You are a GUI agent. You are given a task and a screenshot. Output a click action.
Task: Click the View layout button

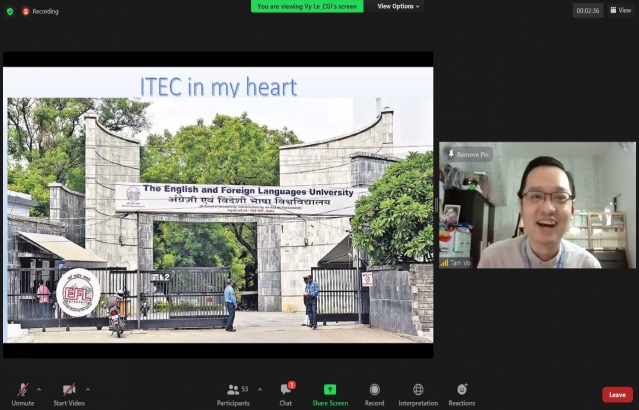[620, 10]
